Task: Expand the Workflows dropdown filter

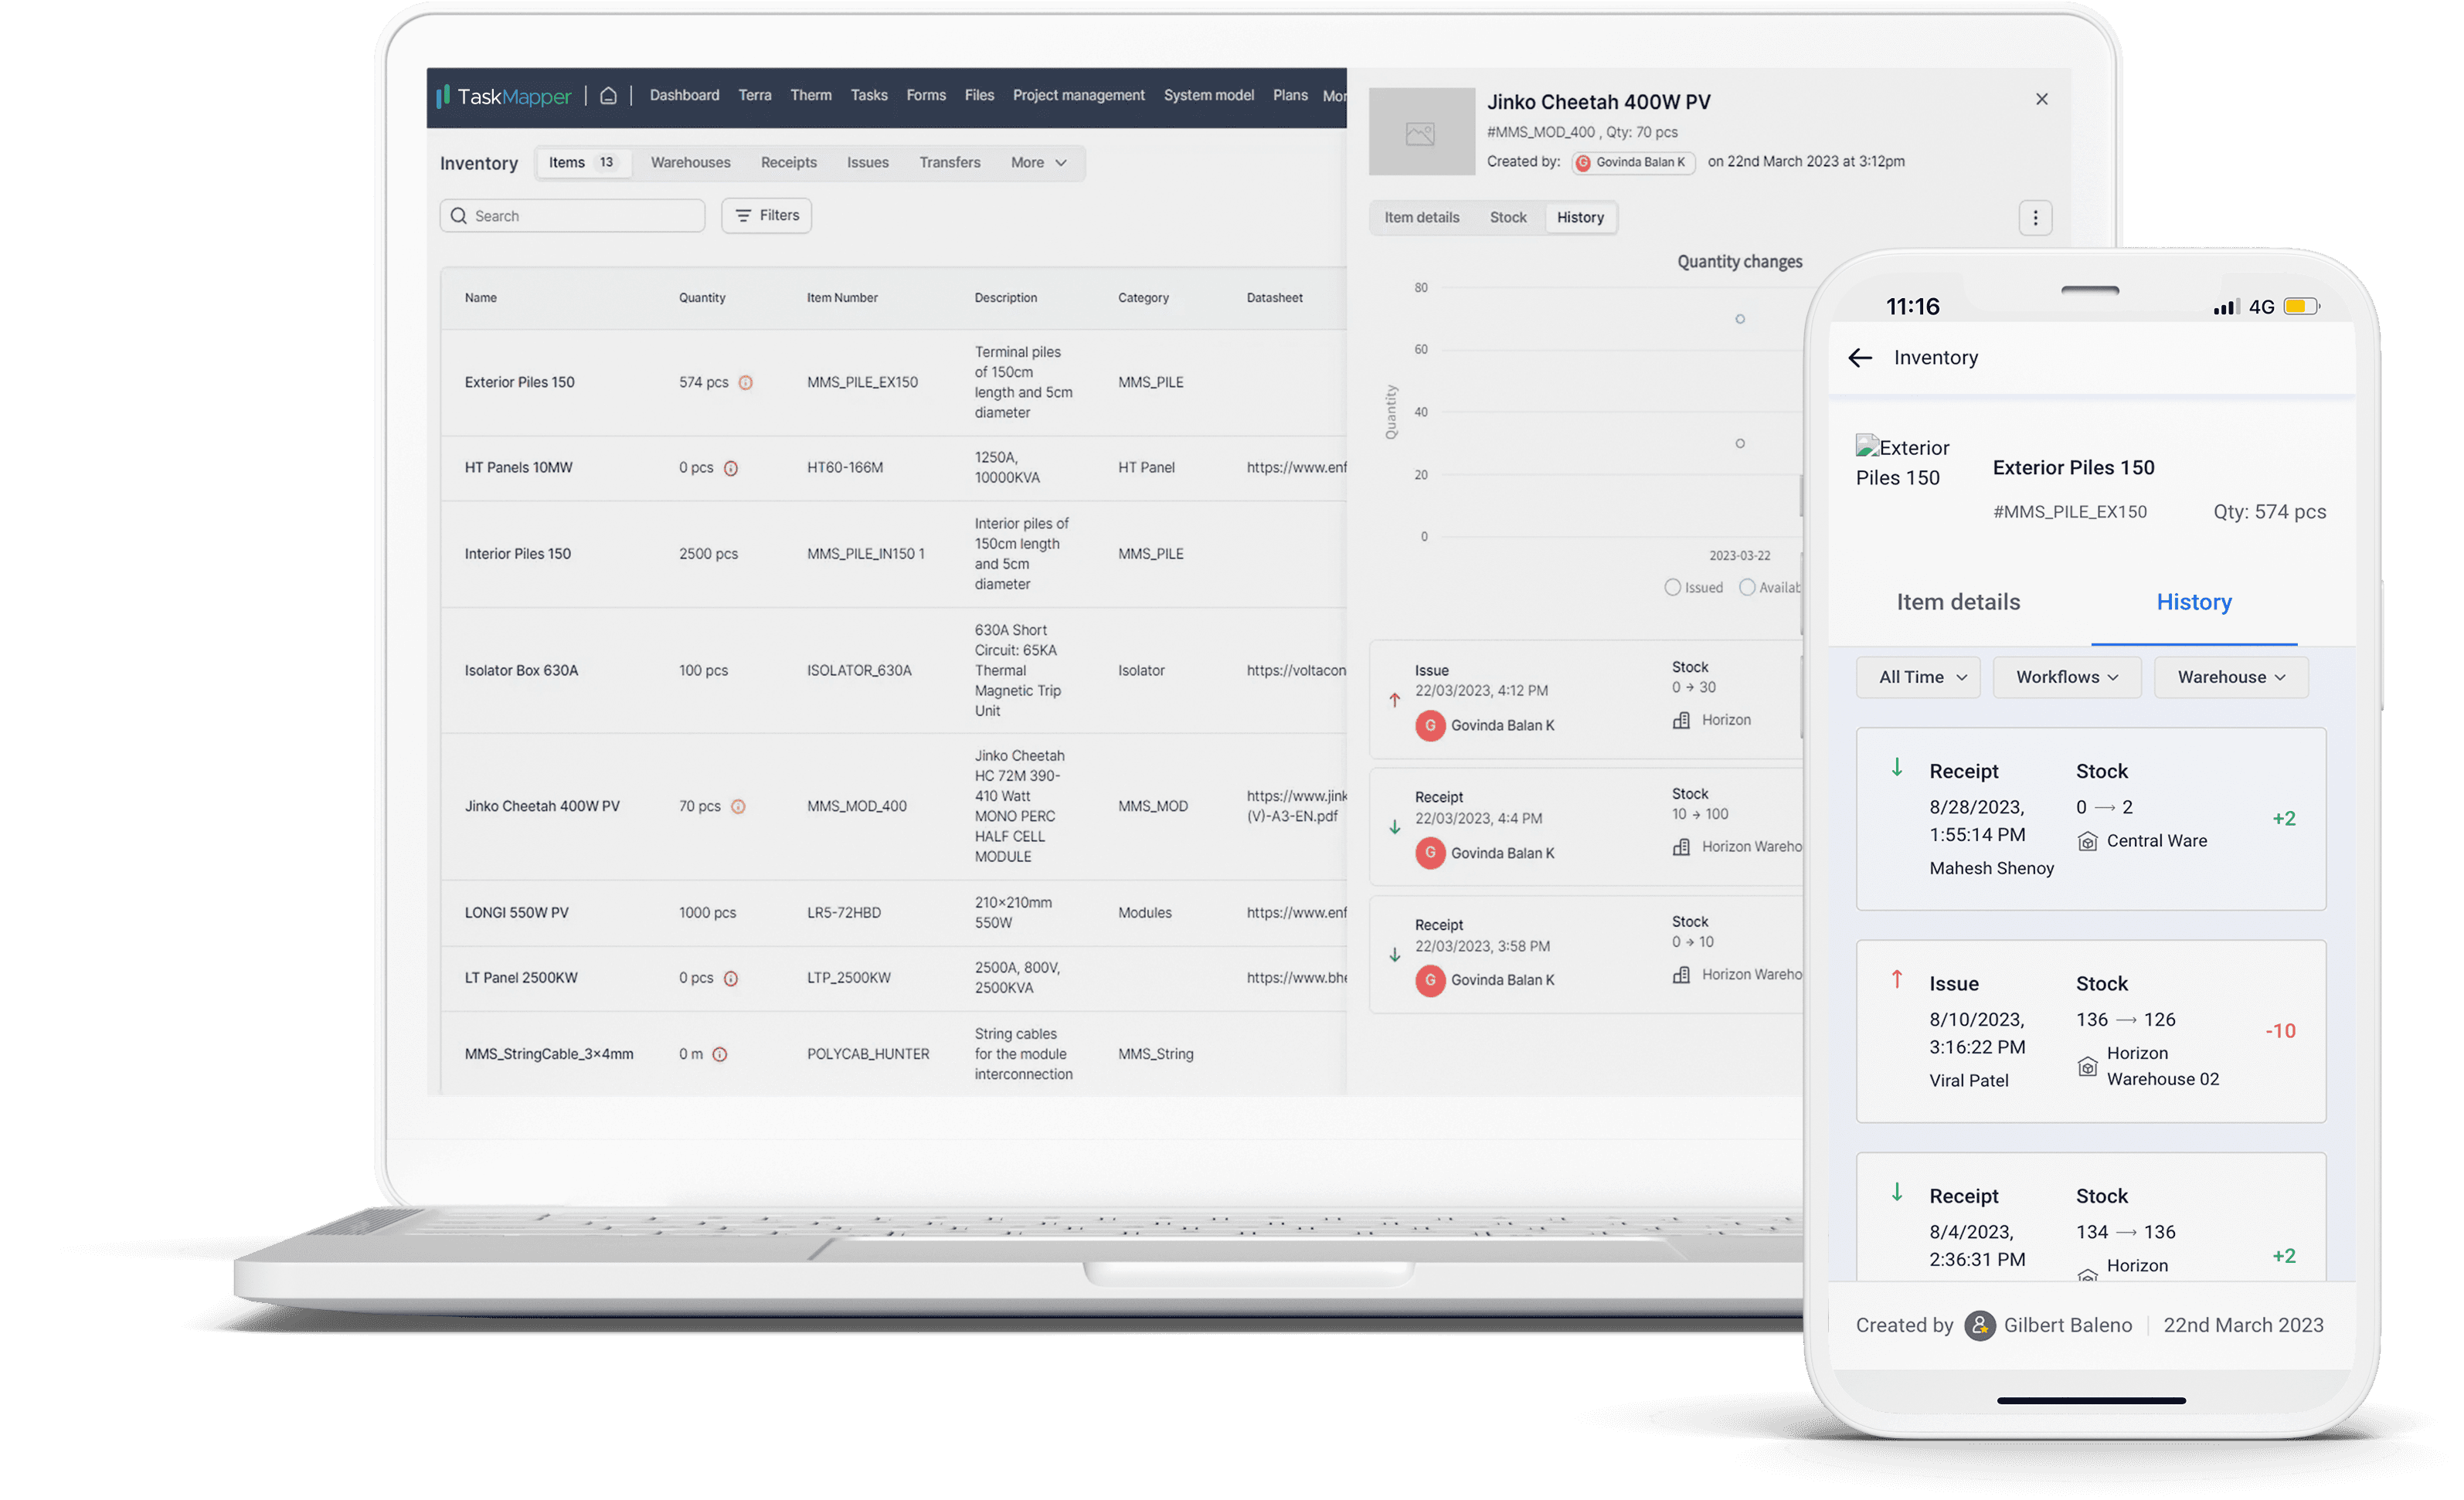Action: [x=2065, y=675]
